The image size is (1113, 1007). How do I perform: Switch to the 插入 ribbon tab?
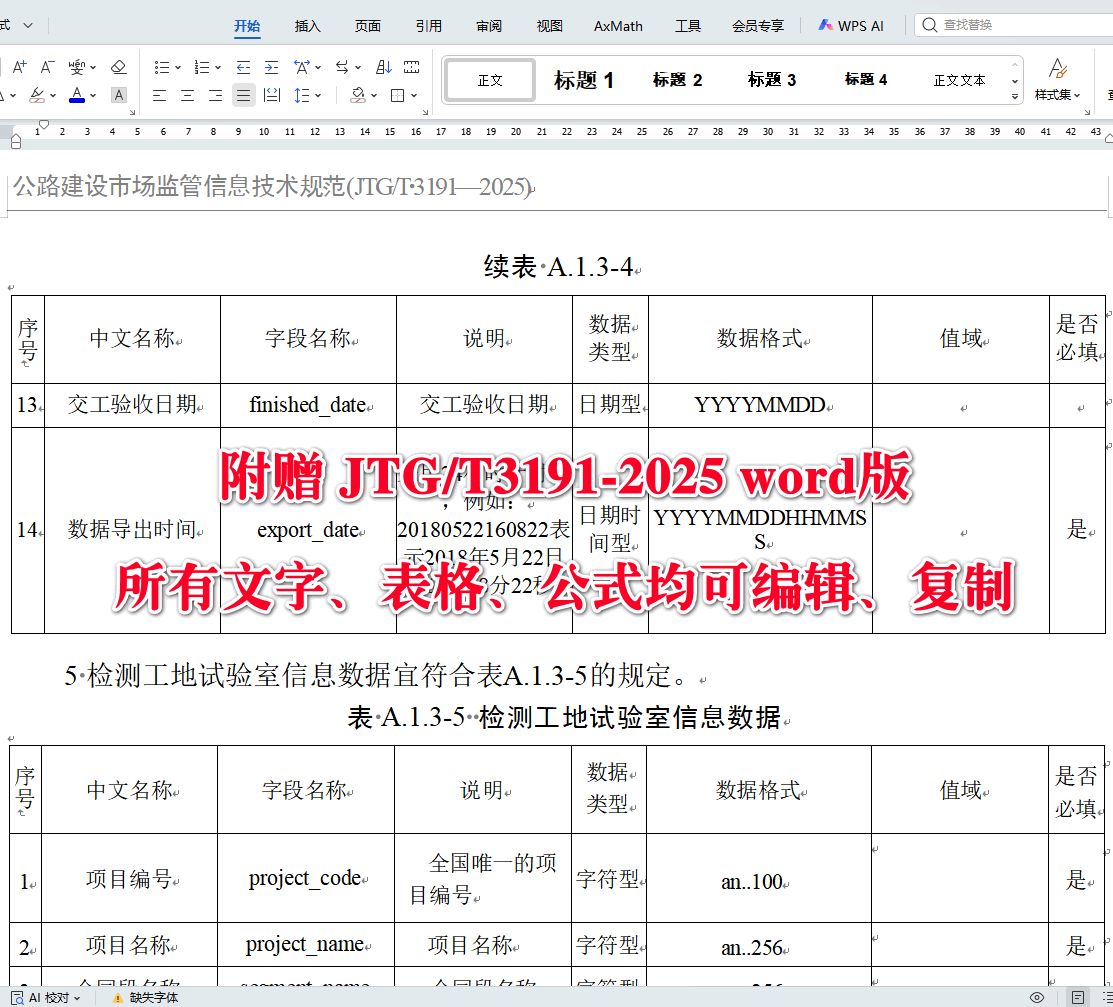(307, 26)
